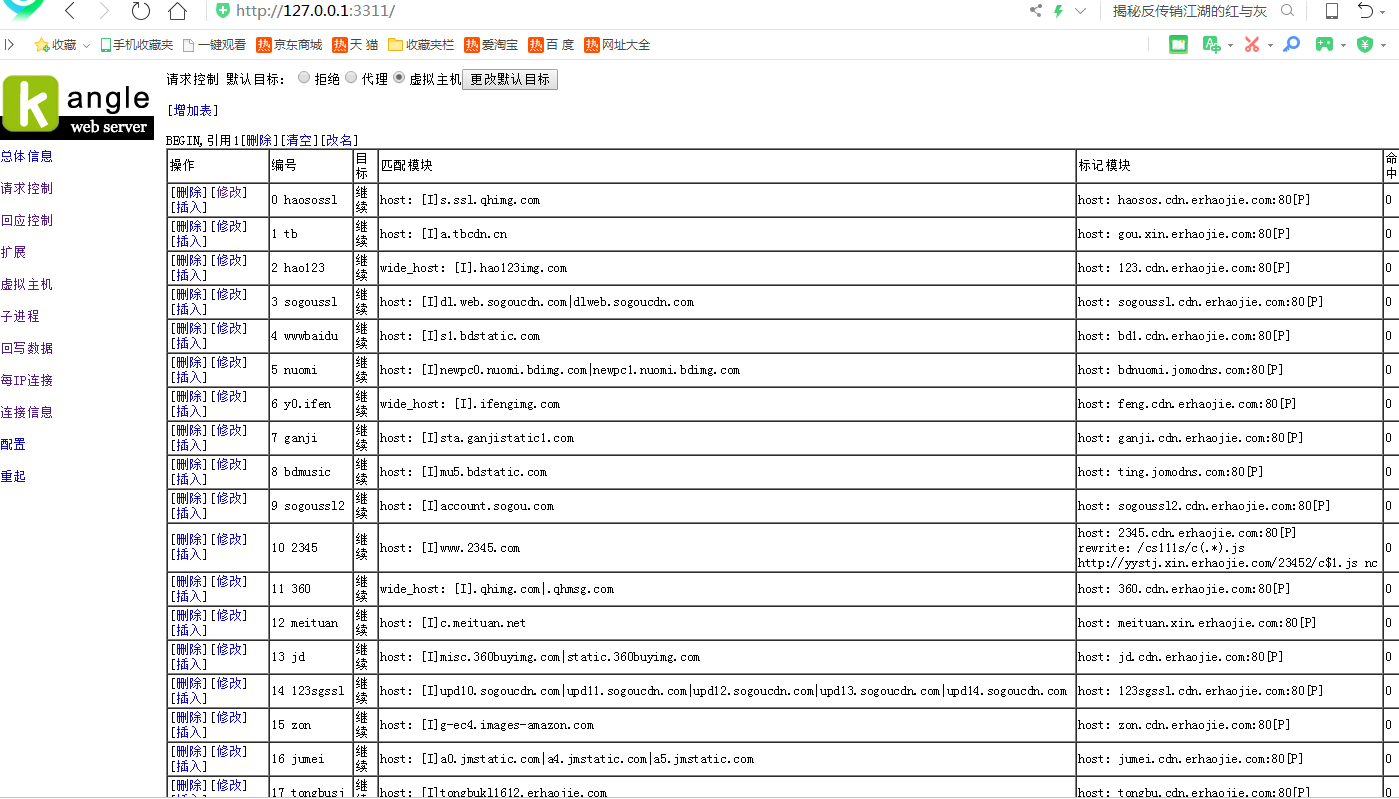This screenshot has width=1399, height=799.
Task: Go back to the previous page
Action: (69, 11)
